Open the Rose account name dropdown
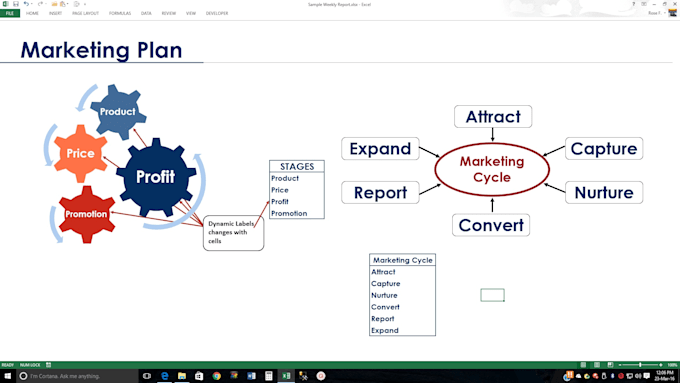The image size is (680, 383). tap(656, 13)
